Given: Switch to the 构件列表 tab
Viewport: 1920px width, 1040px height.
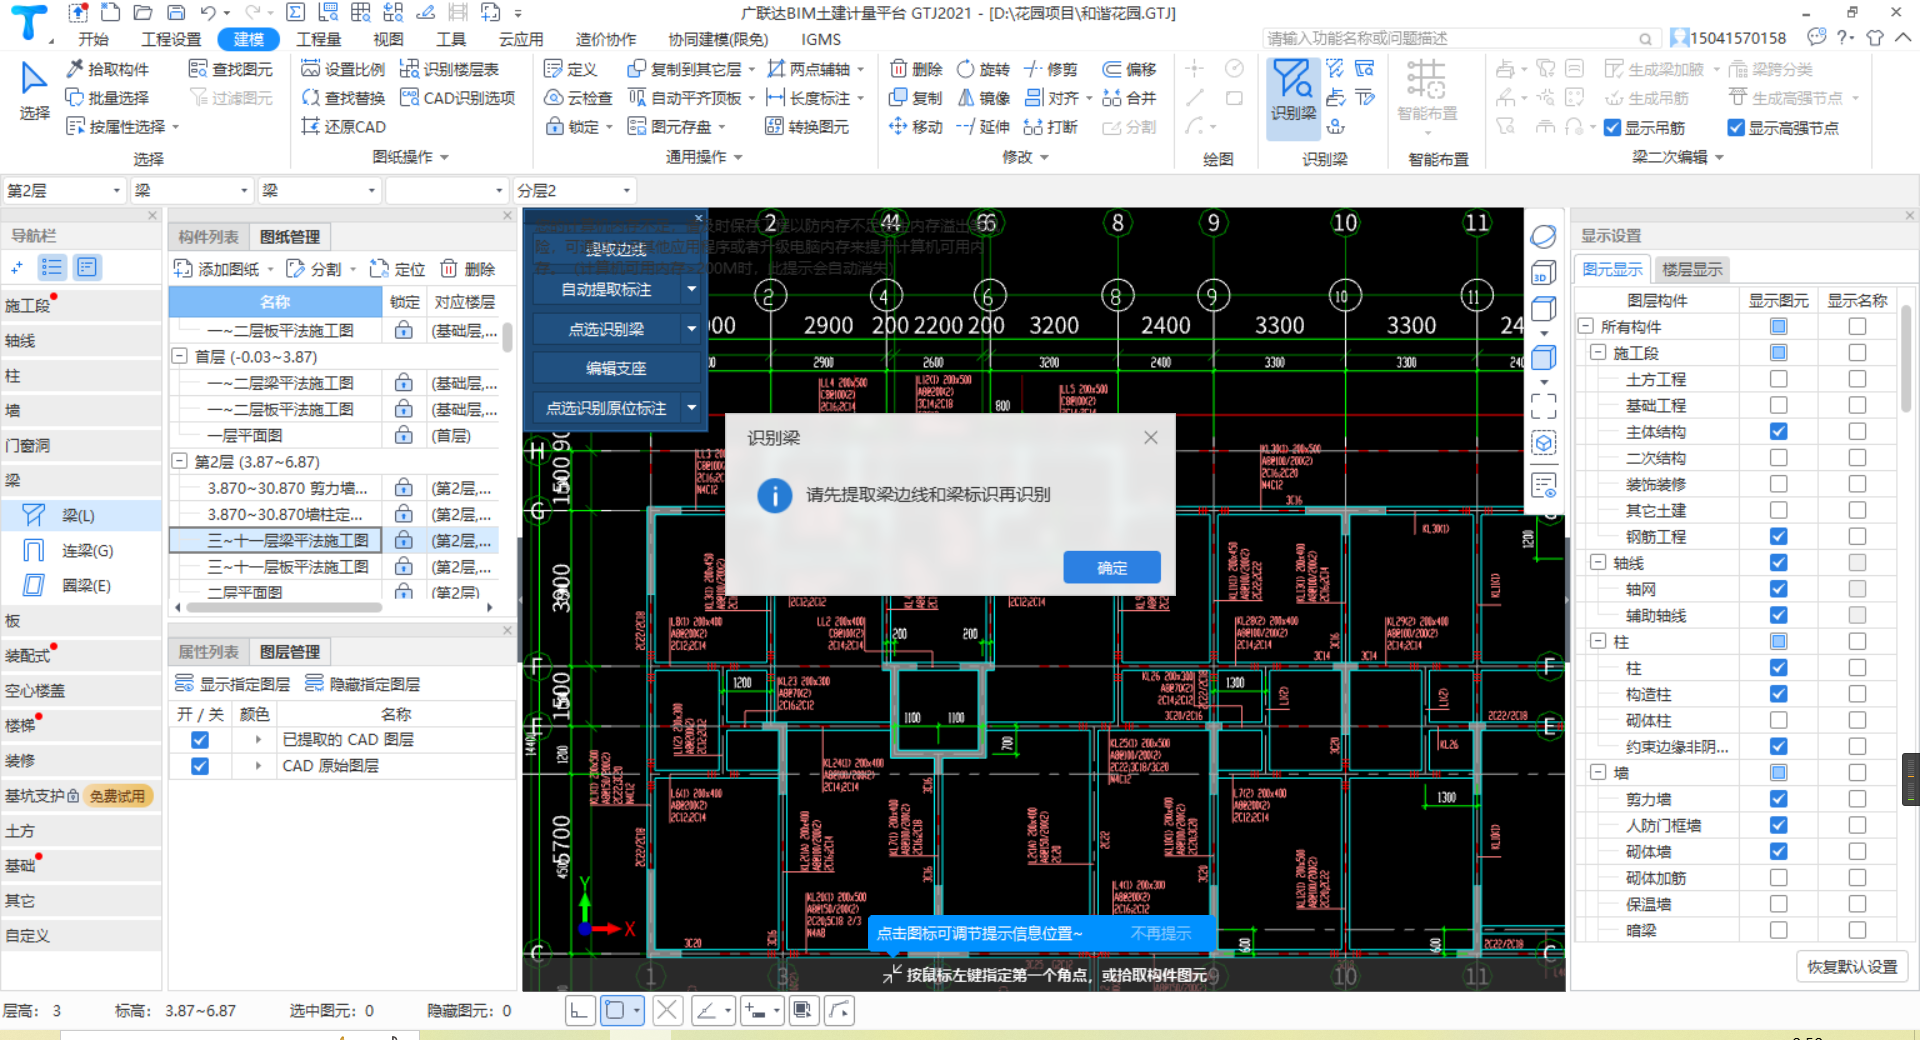Looking at the screenshot, I should pos(208,237).
